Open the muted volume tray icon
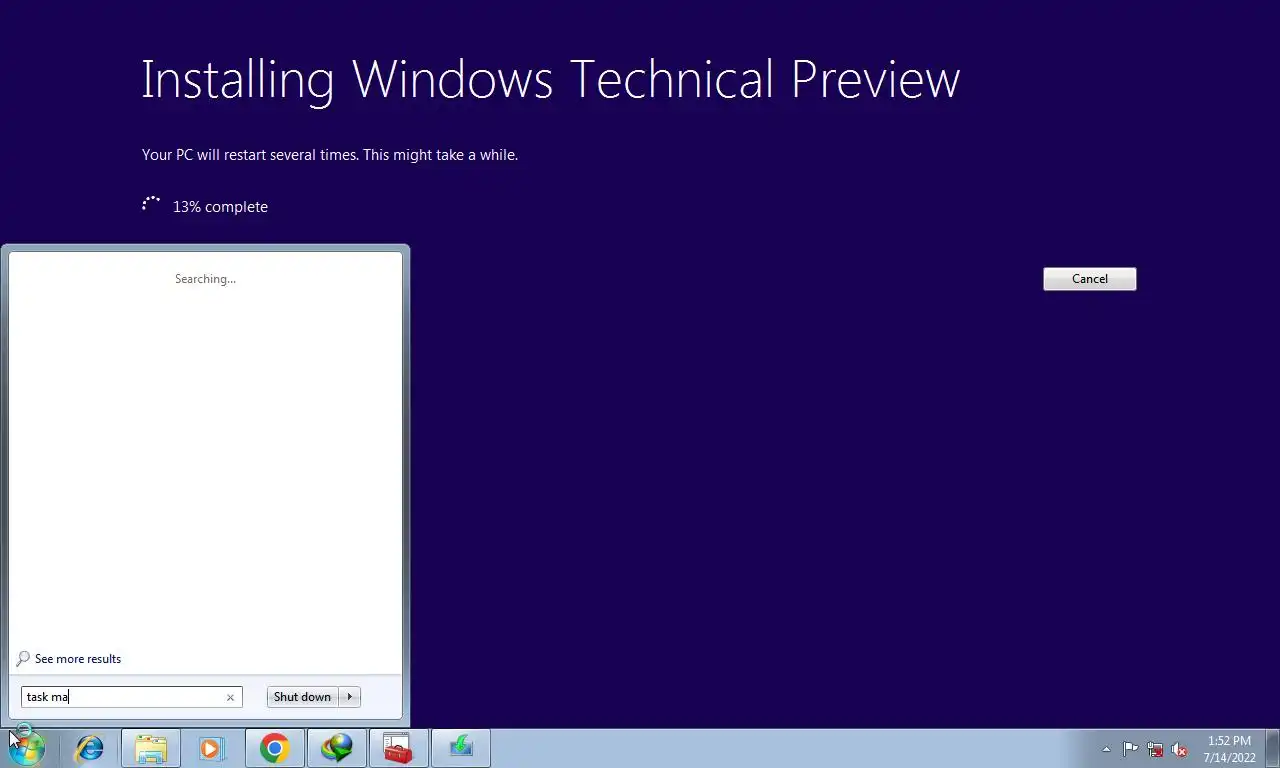Image resolution: width=1280 pixels, height=768 pixels. [x=1179, y=749]
